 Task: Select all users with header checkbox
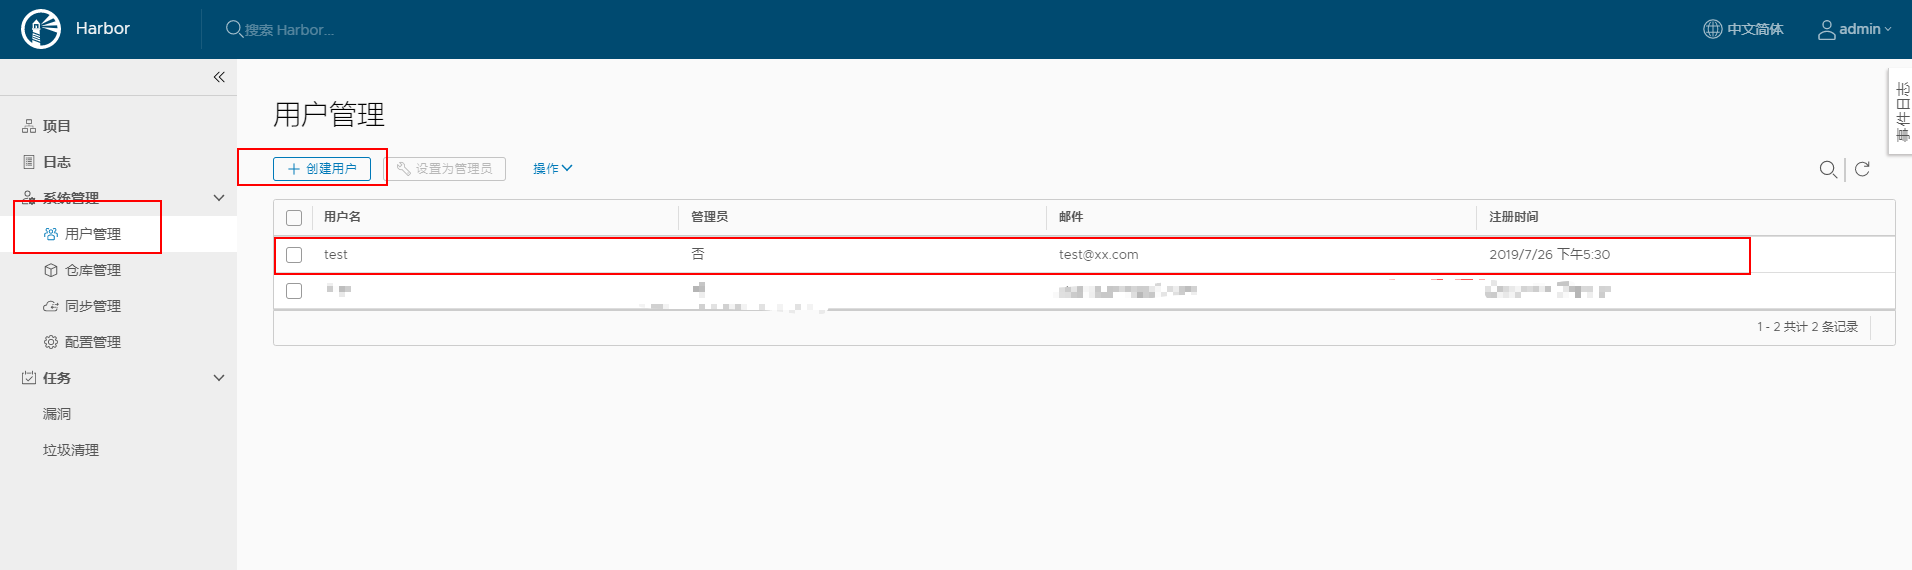point(294,218)
